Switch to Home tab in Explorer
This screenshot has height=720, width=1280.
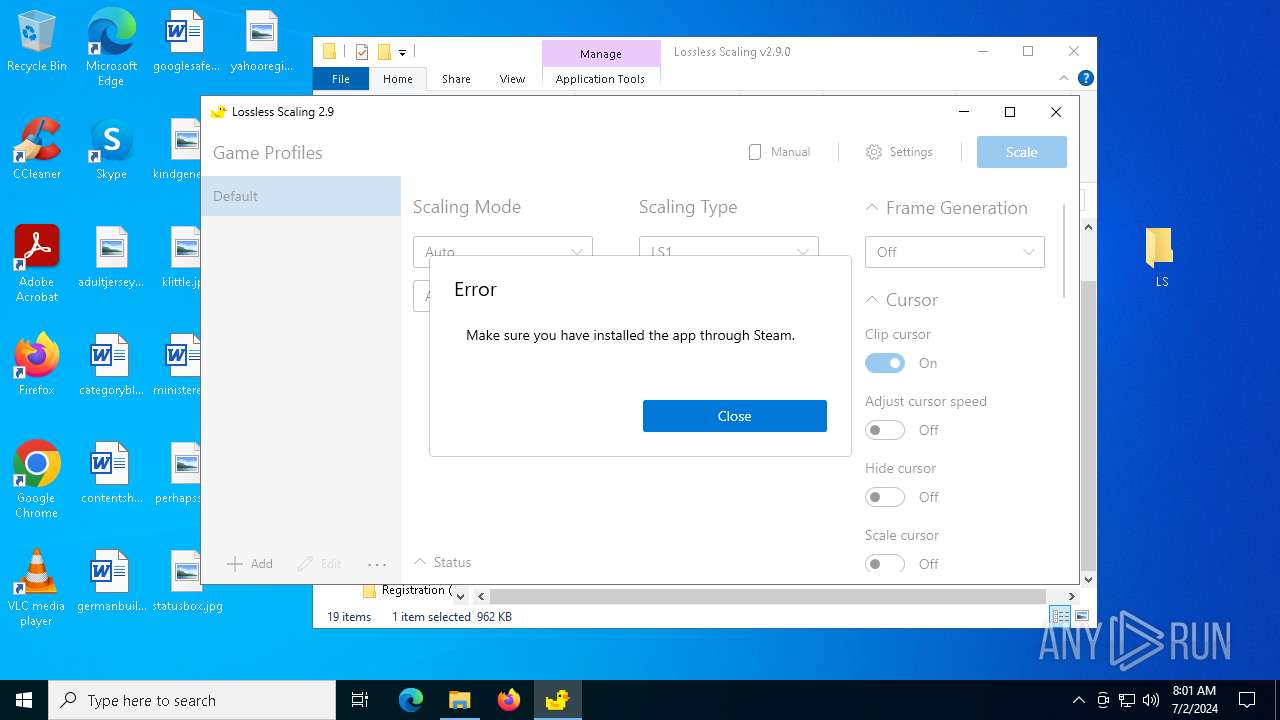(397, 79)
